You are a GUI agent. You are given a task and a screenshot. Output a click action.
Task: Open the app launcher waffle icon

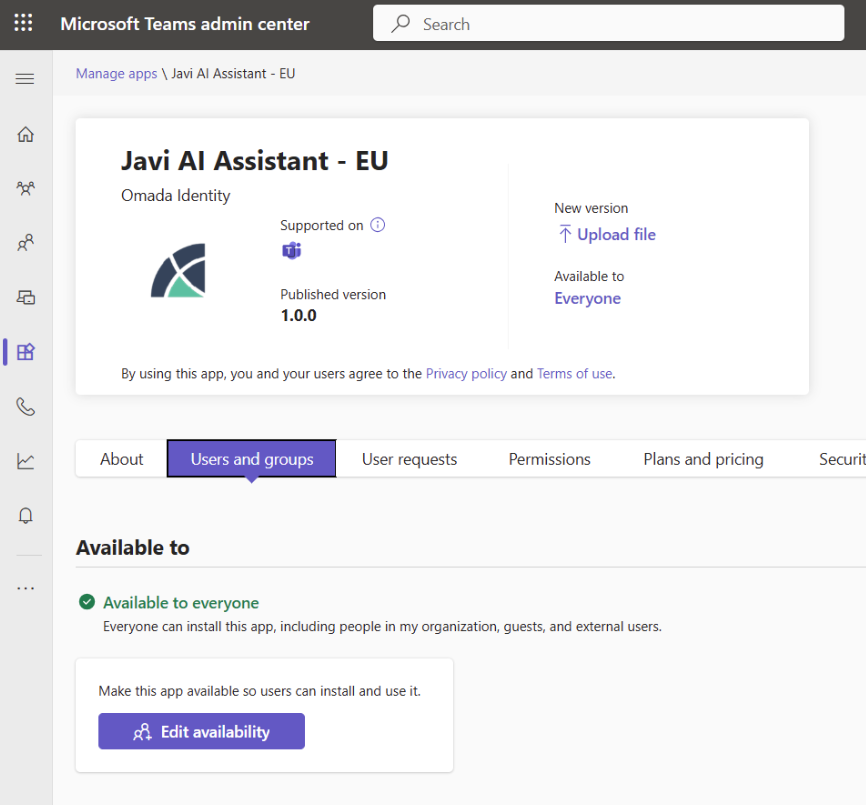(23, 23)
